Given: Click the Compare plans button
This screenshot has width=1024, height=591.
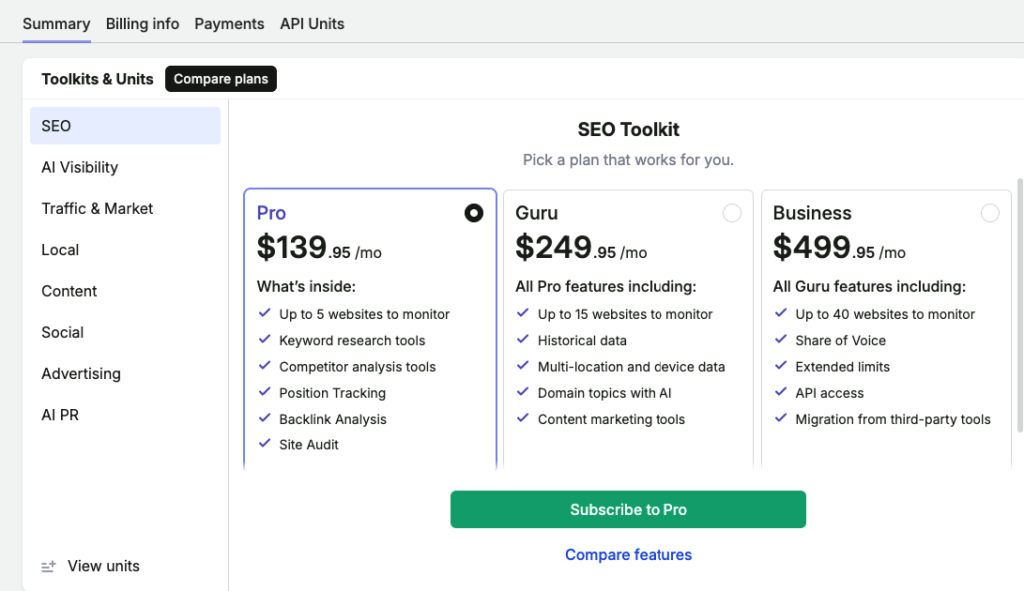Looking at the screenshot, I should tap(221, 79).
